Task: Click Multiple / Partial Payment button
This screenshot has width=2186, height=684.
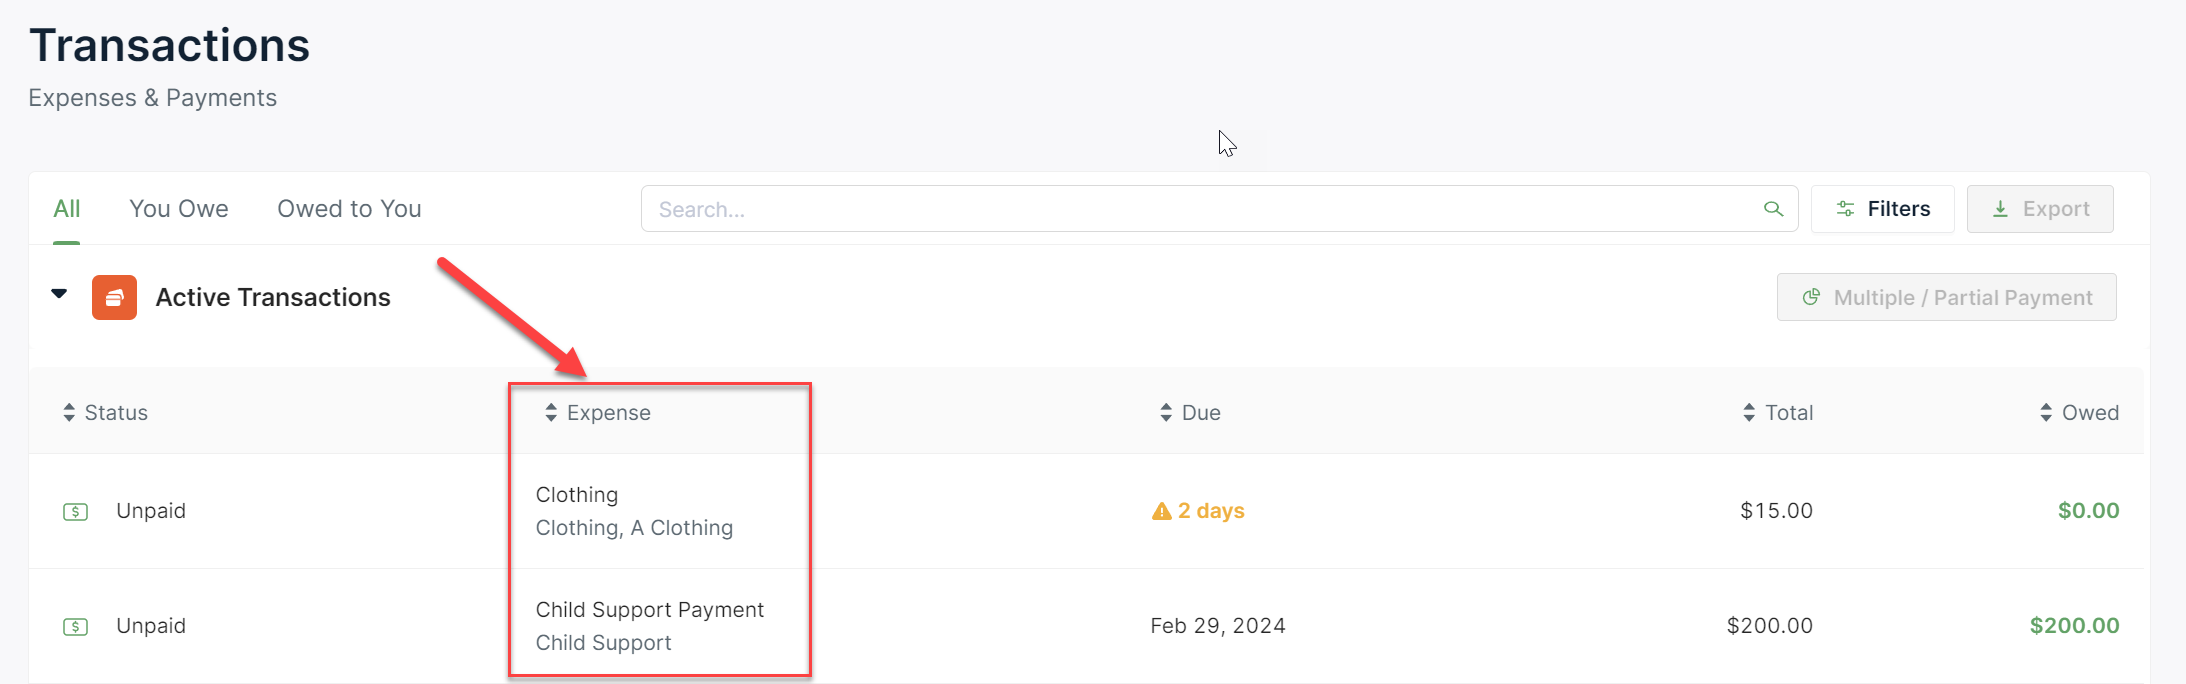Action: point(1946,298)
